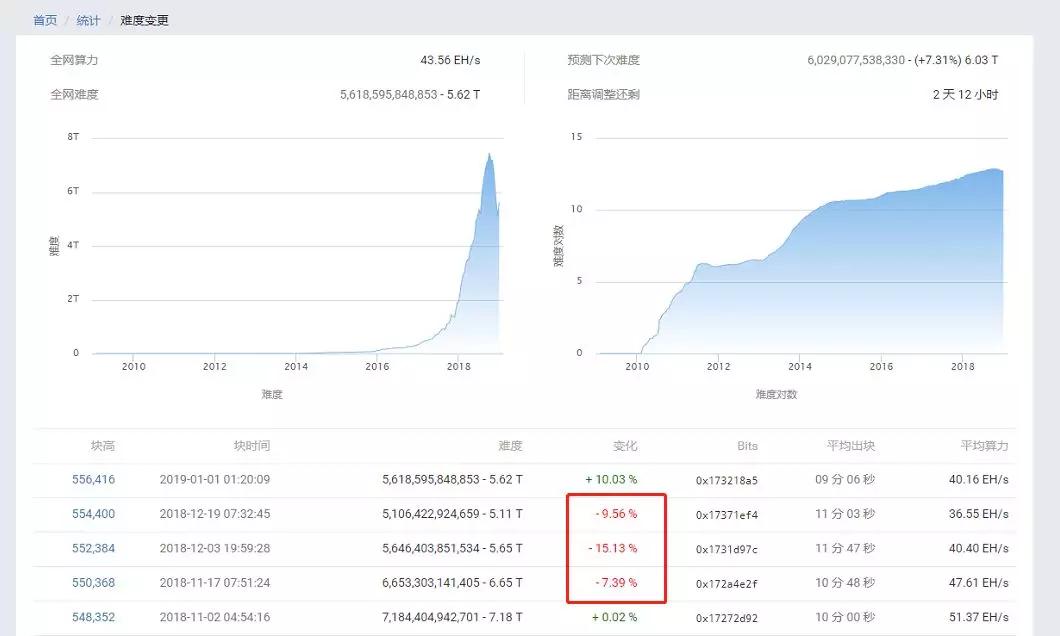This screenshot has width=1060, height=636.
Task: Go to the 首页 breadcrumb link
Action: 45,20
